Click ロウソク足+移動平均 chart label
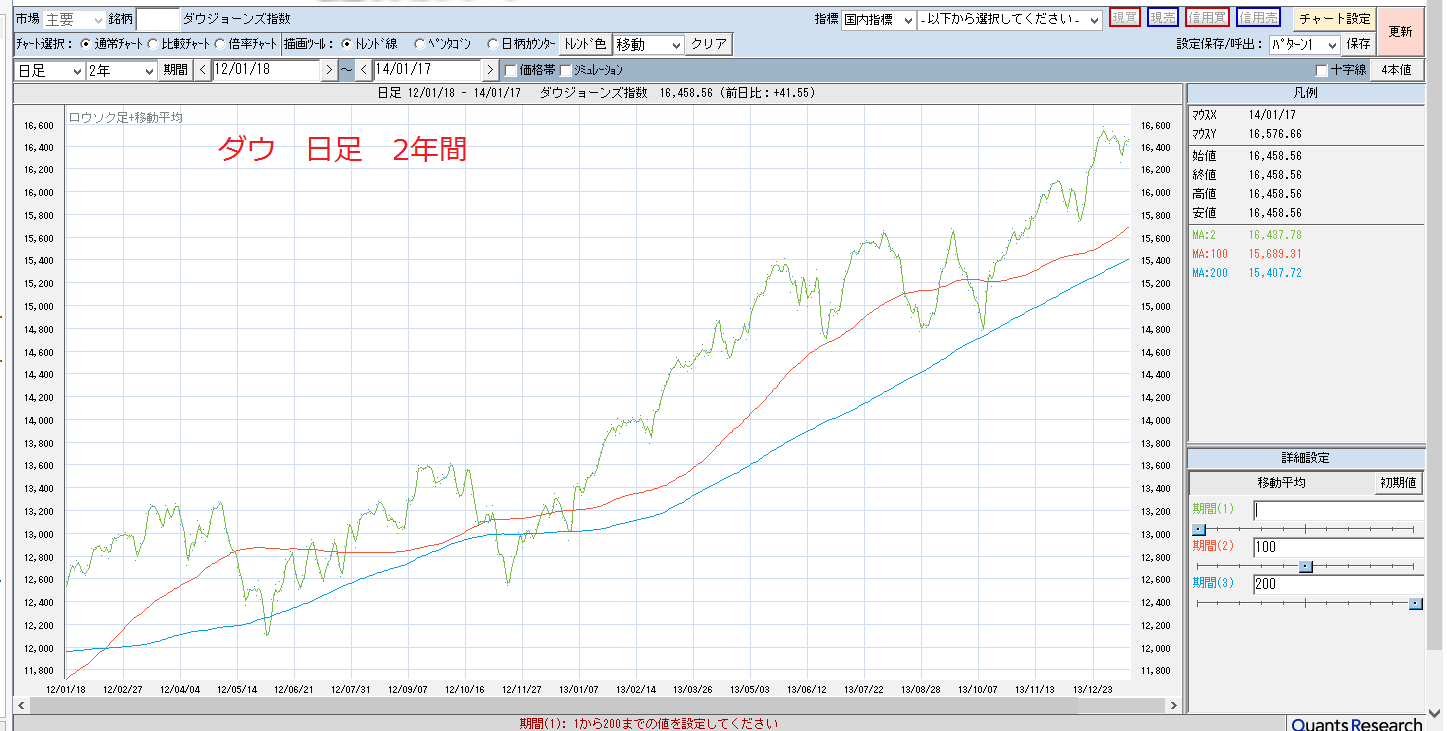 pos(126,117)
